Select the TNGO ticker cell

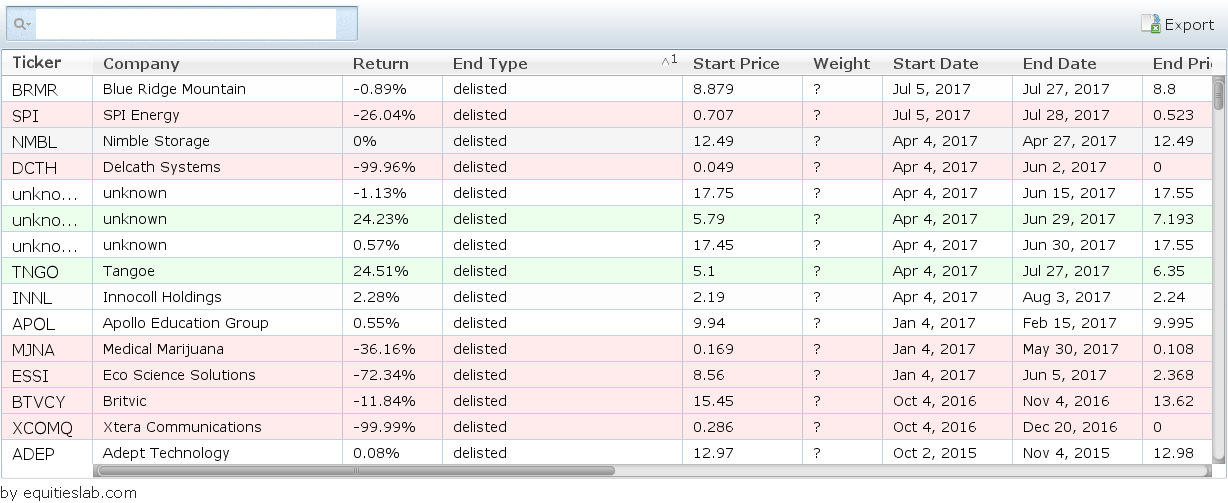(47, 271)
